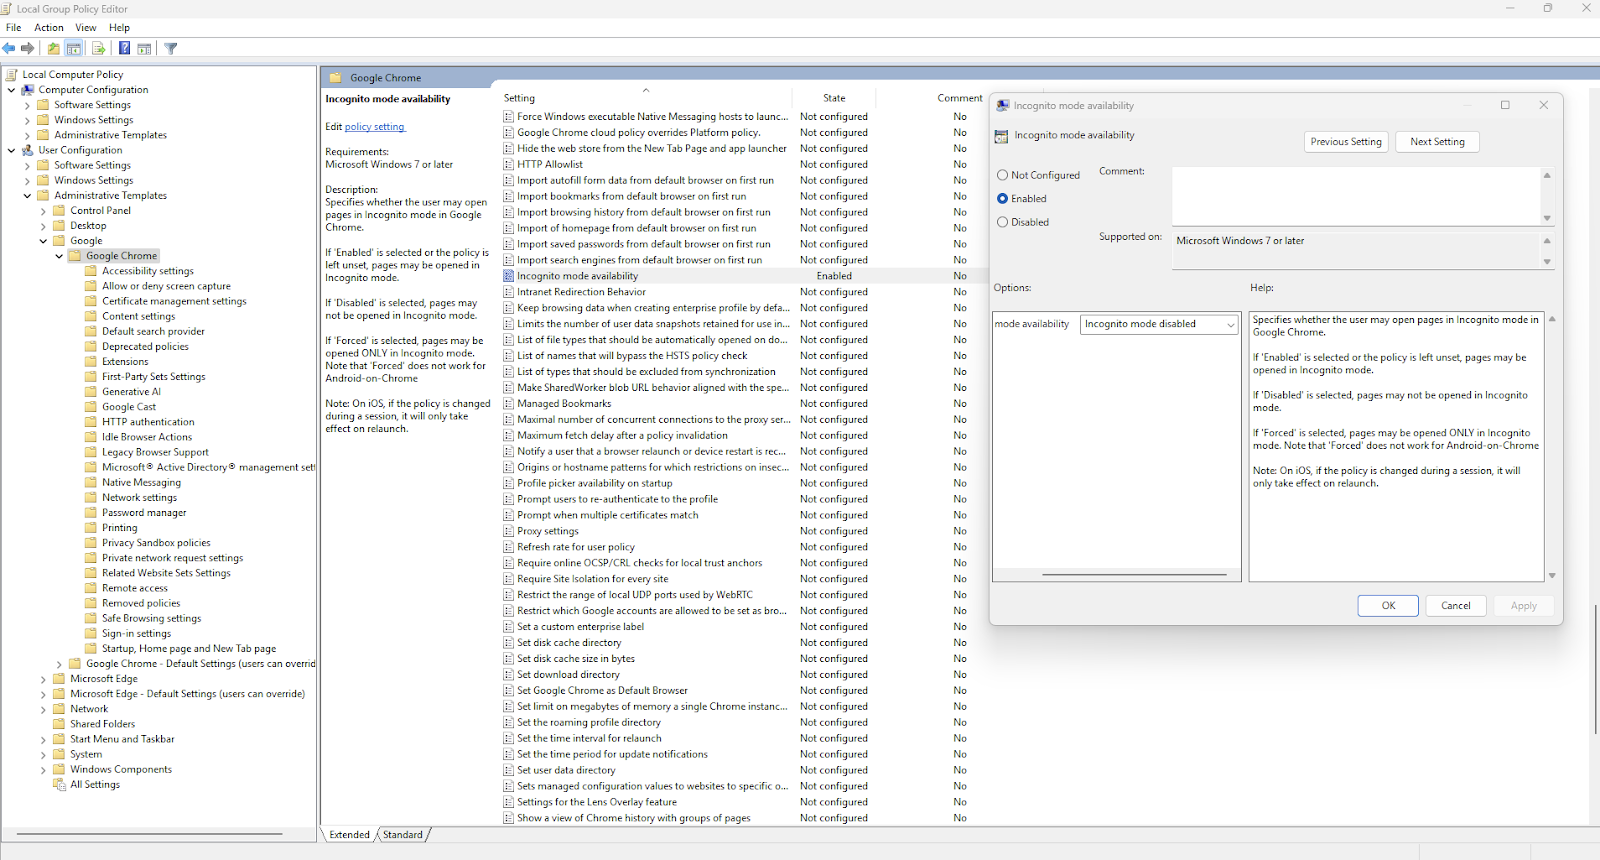Open the Edit policy setting link
The width and height of the screenshot is (1600, 860).
click(x=374, y=127)
